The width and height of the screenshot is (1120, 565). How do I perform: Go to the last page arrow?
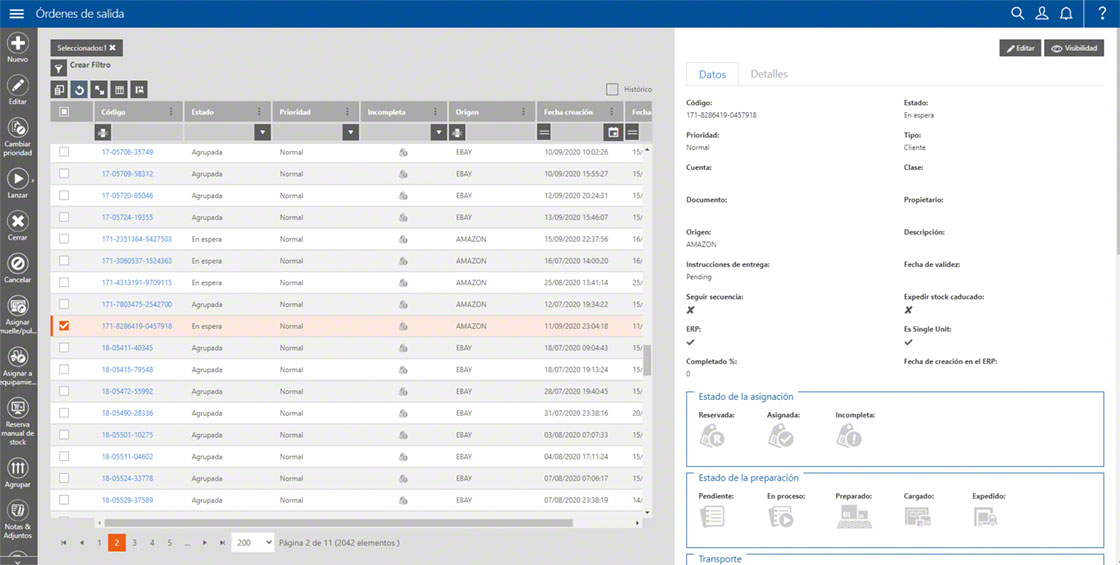click(222, 543)
